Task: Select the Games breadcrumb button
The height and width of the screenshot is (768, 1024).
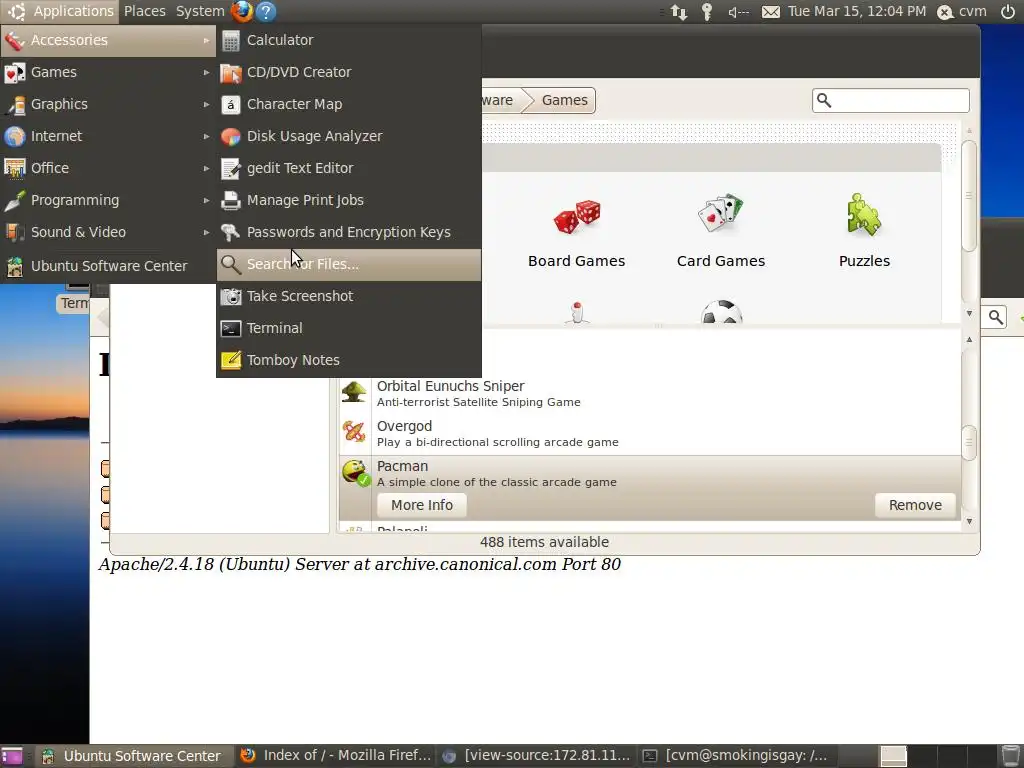Action: [563, 100]
